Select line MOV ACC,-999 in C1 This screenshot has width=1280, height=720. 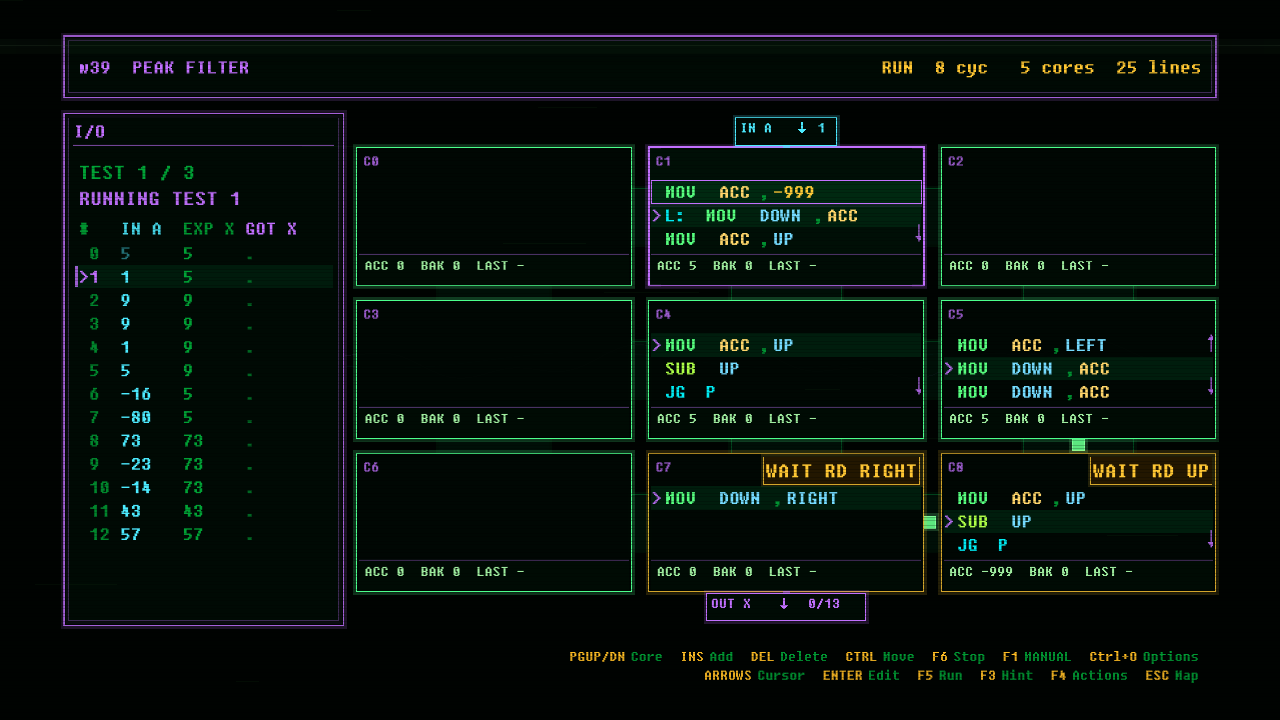pyautogui.click(x=786, y=192)
